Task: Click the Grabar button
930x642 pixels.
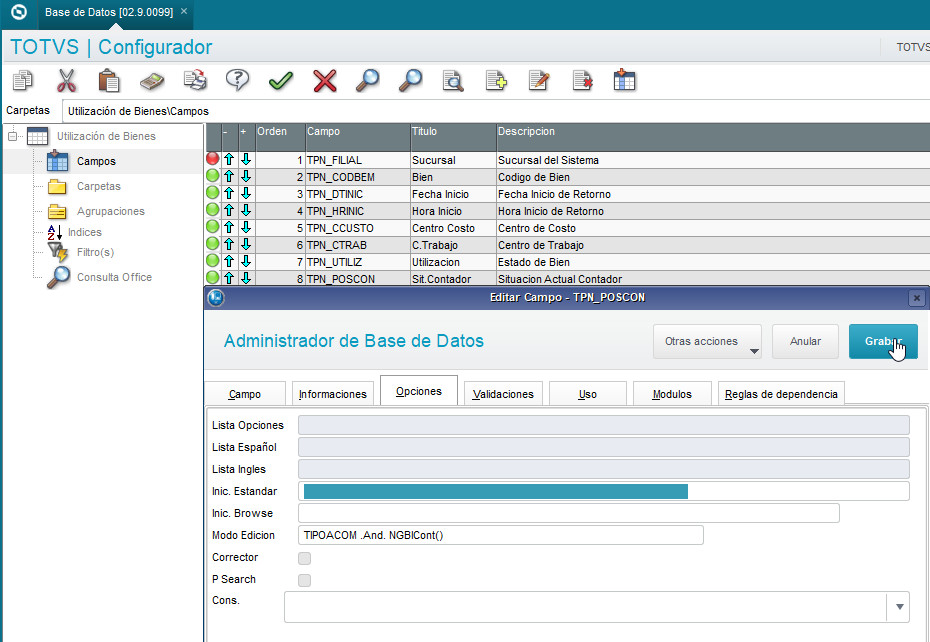Action: pos(883,341)
